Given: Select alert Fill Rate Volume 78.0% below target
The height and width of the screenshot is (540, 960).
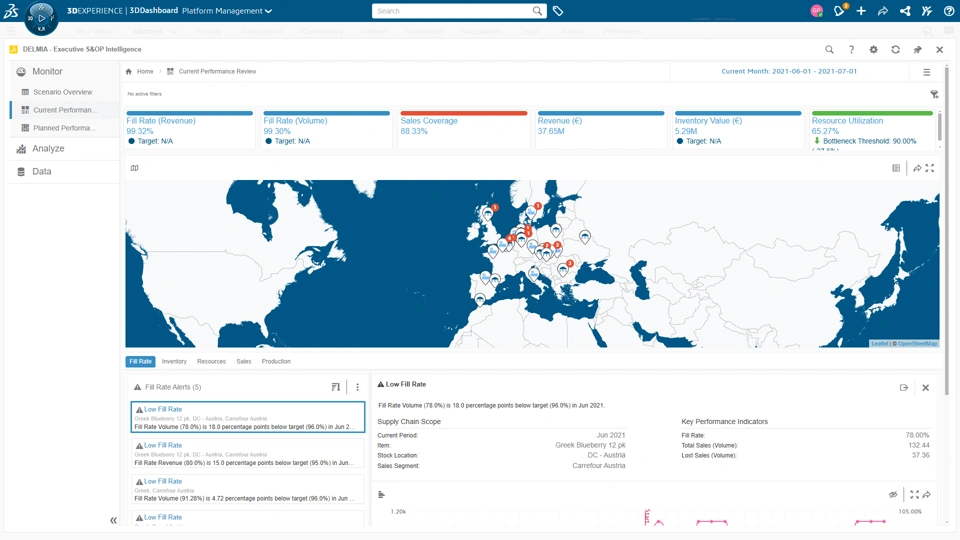Looking at the screenshot, I should (x=248, y=418).
